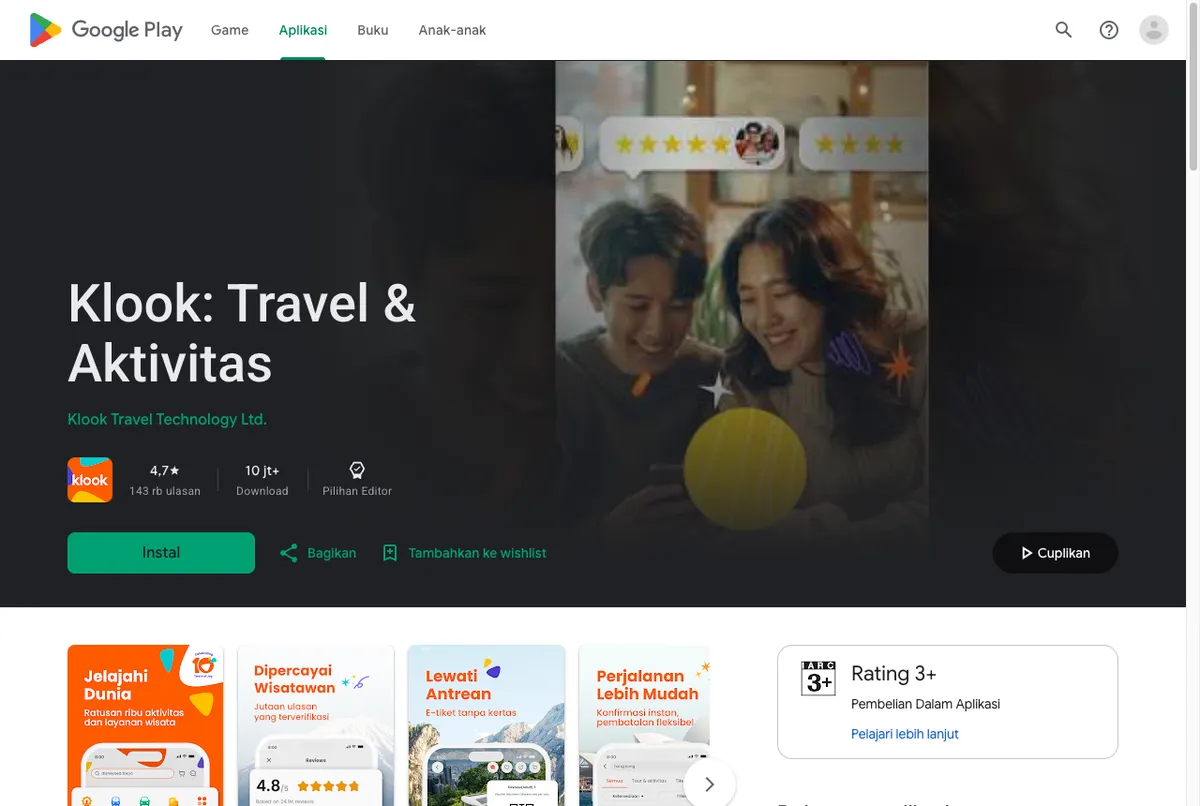1200x806 pixels.
Task: Go to the Anak-anak tab
Action: point(452,30)
